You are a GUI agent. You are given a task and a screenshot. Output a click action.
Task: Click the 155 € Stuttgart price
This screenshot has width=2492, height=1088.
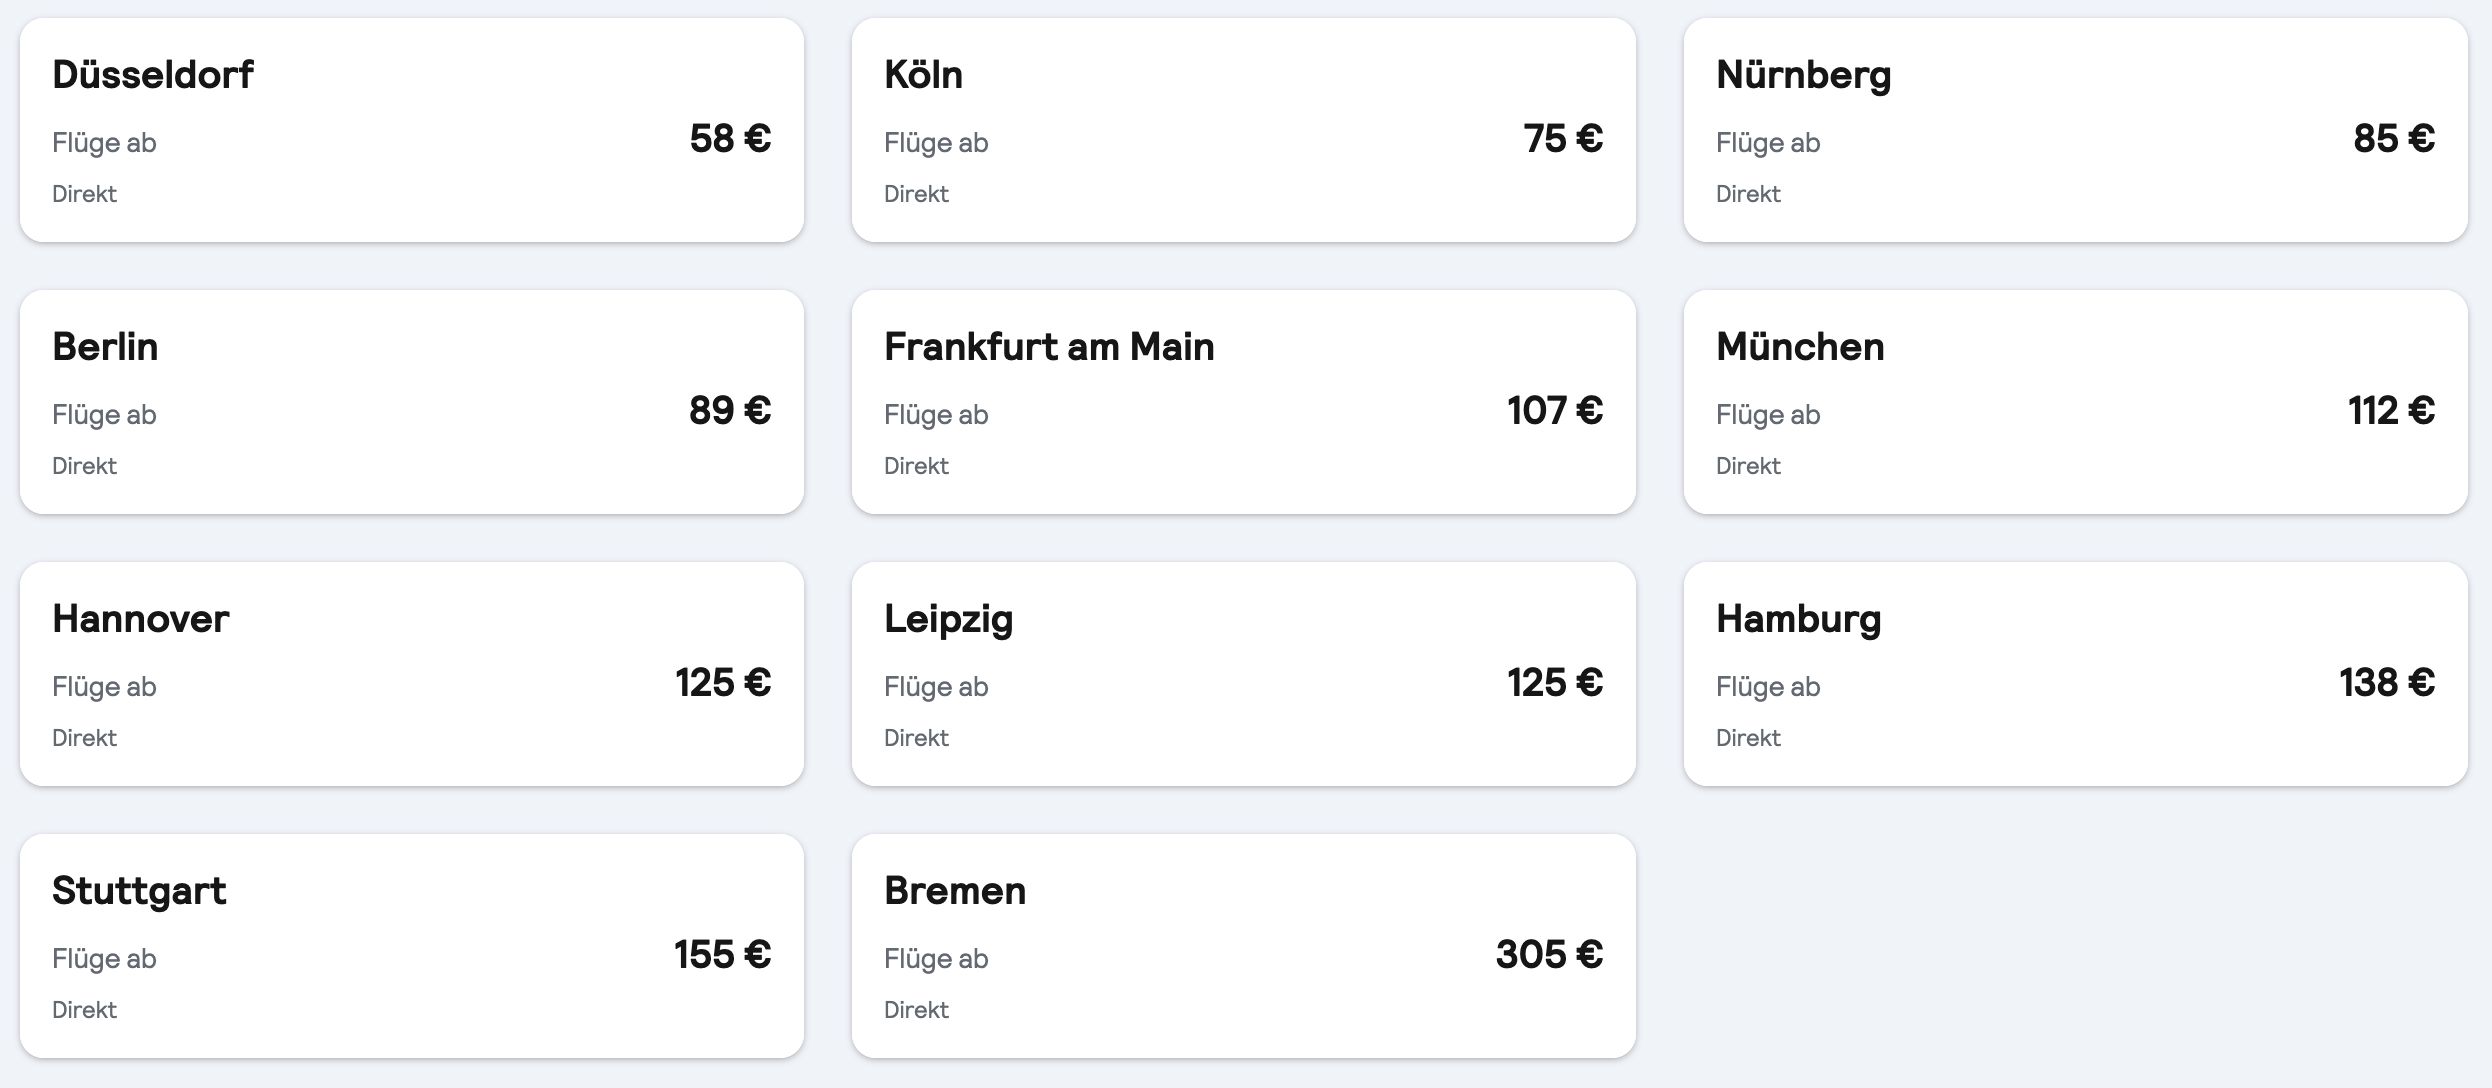pos(722,954)
